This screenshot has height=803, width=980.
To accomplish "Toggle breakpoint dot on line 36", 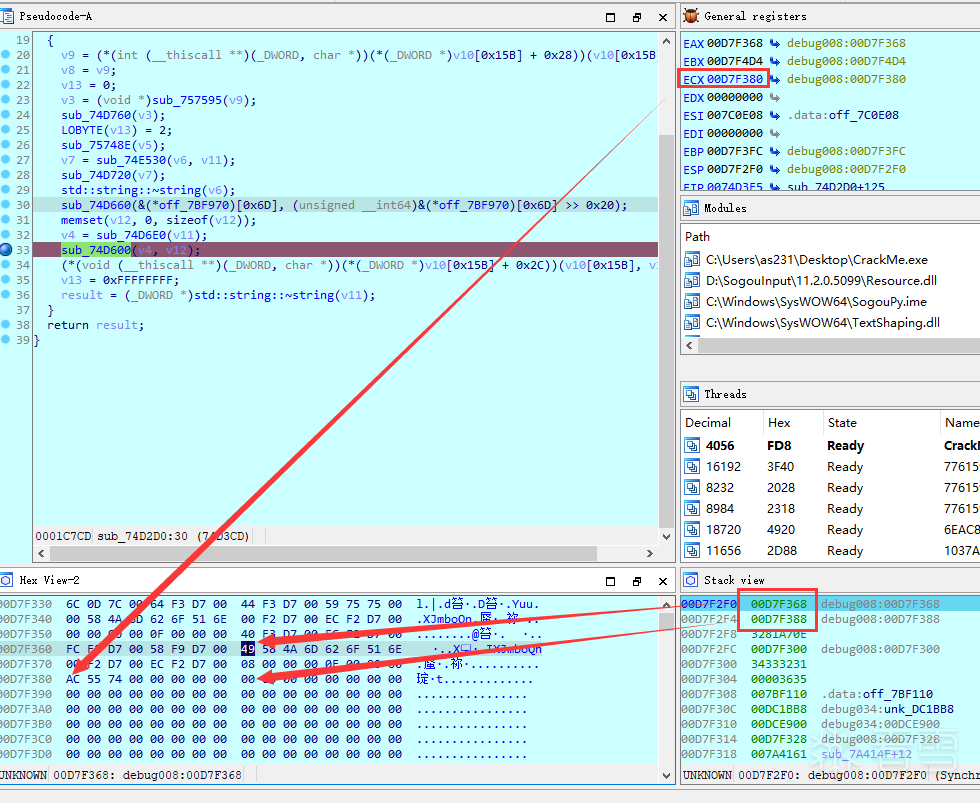I will coord(6,295).
